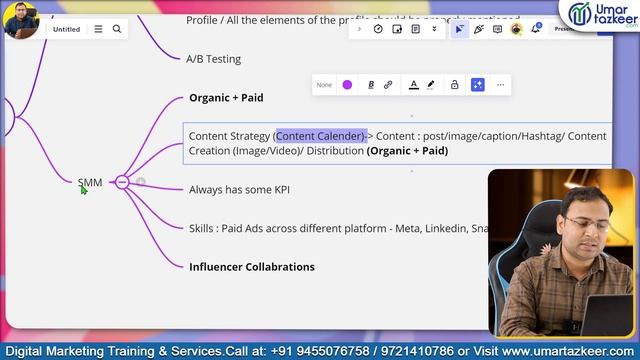Select the SMM node
Screen dimensions: 640x360
point(90,182)
